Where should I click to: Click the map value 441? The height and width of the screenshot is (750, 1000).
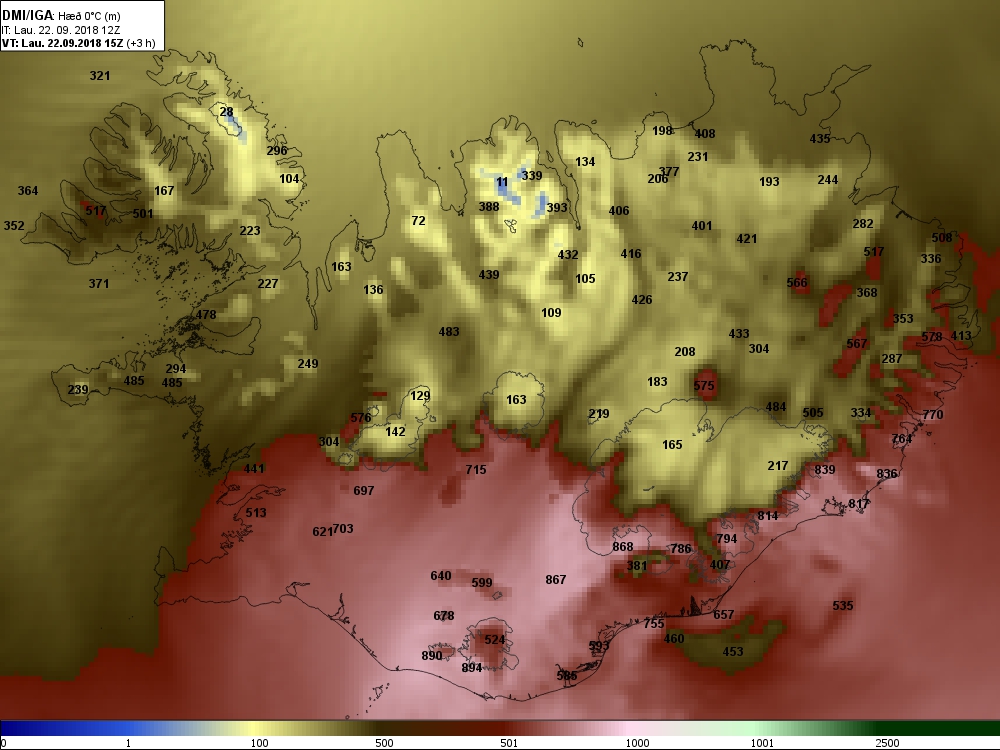click(x=254, y=469)
